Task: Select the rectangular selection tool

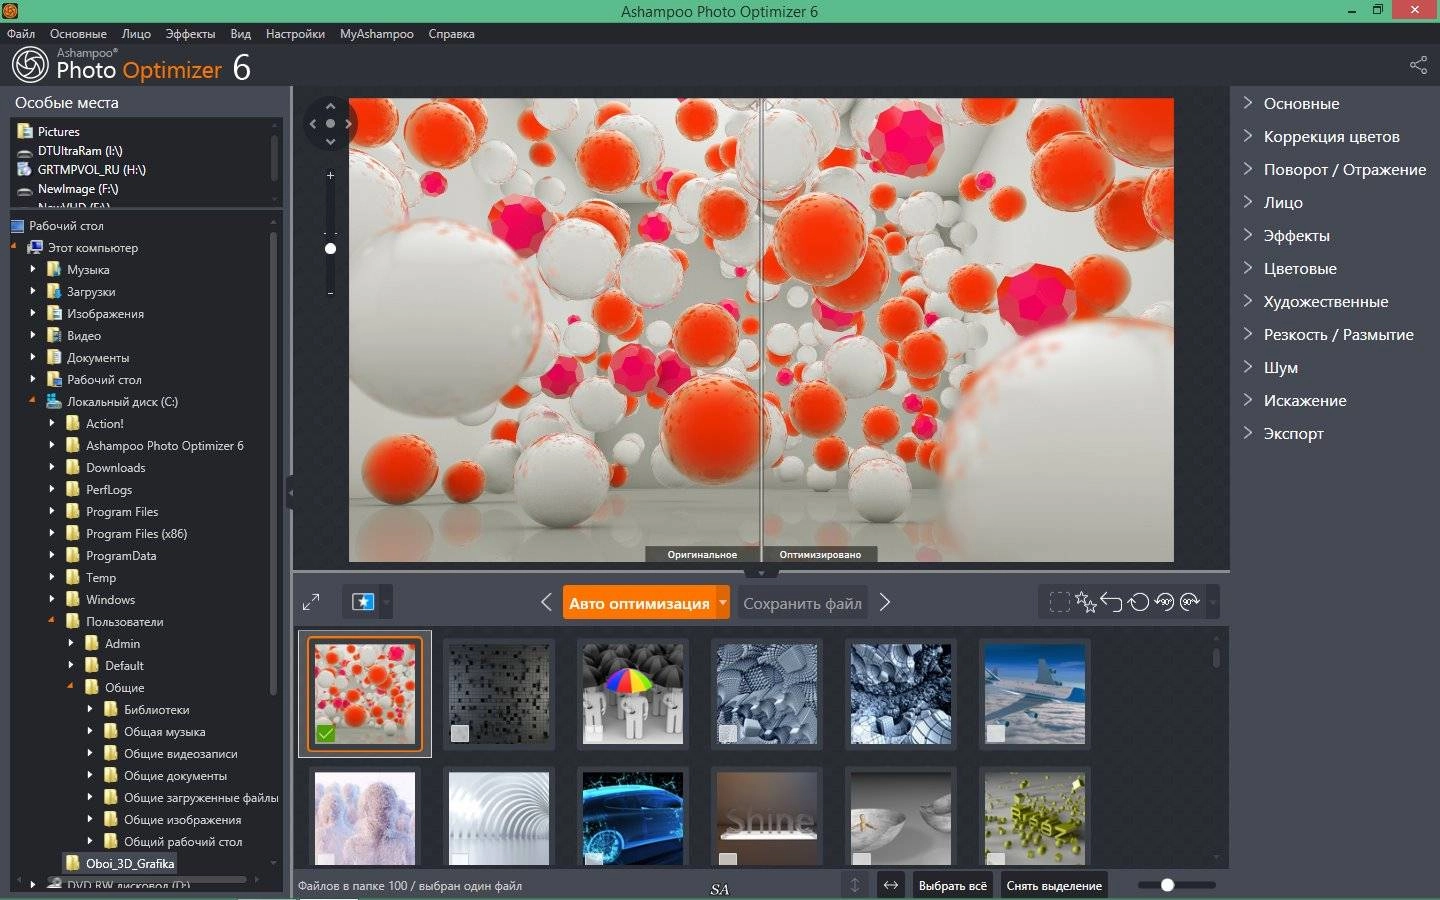Action: tap(1059, 602)
